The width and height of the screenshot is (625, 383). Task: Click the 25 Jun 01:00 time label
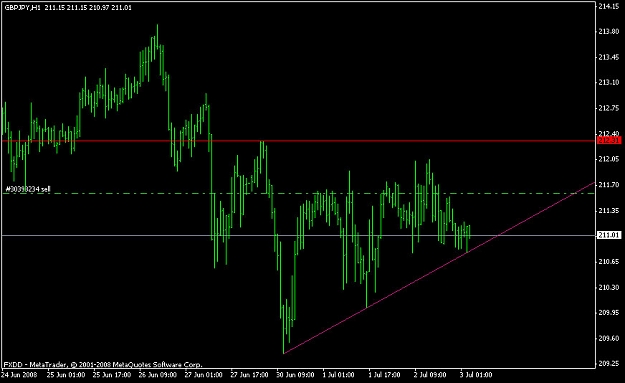pyautogui.click(x=66, y=375)
